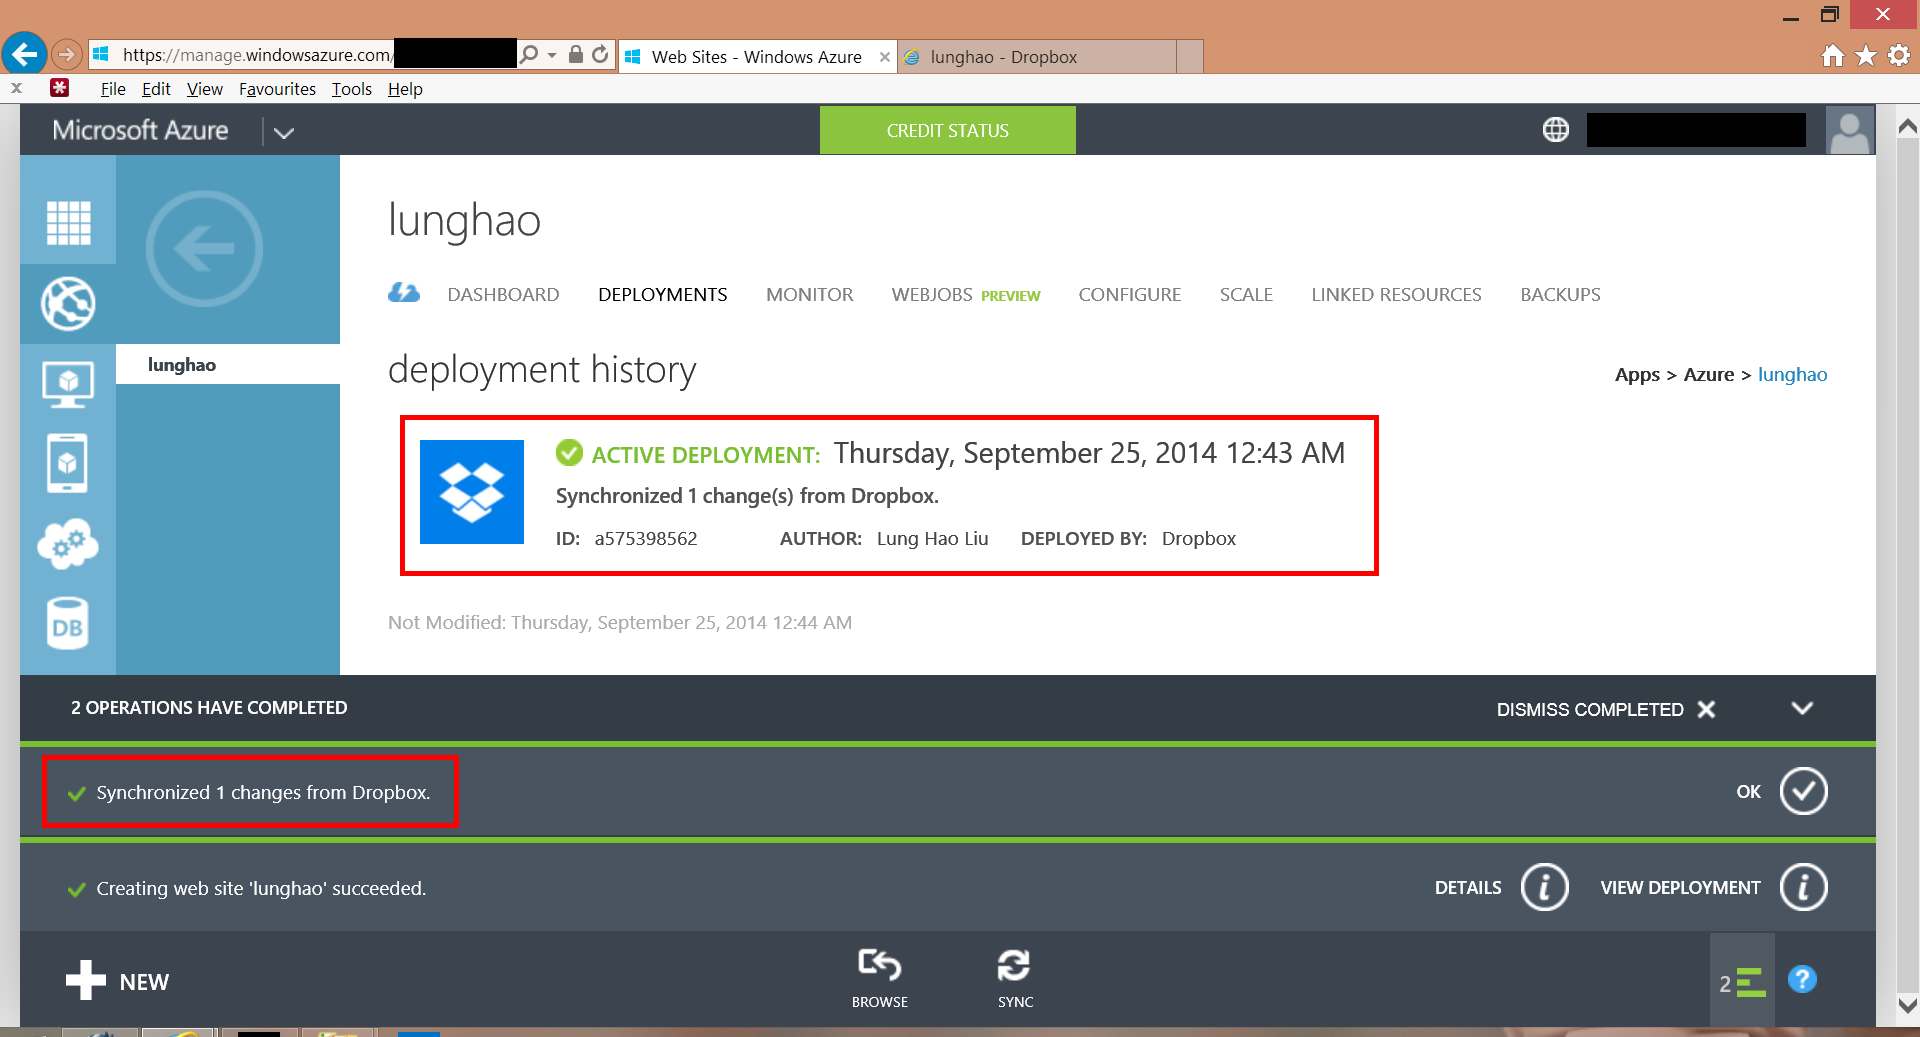Viewport: 1920px width, 1037px height.
Task: Click the OK checkmark circle button
Action: coord(1803,791)
